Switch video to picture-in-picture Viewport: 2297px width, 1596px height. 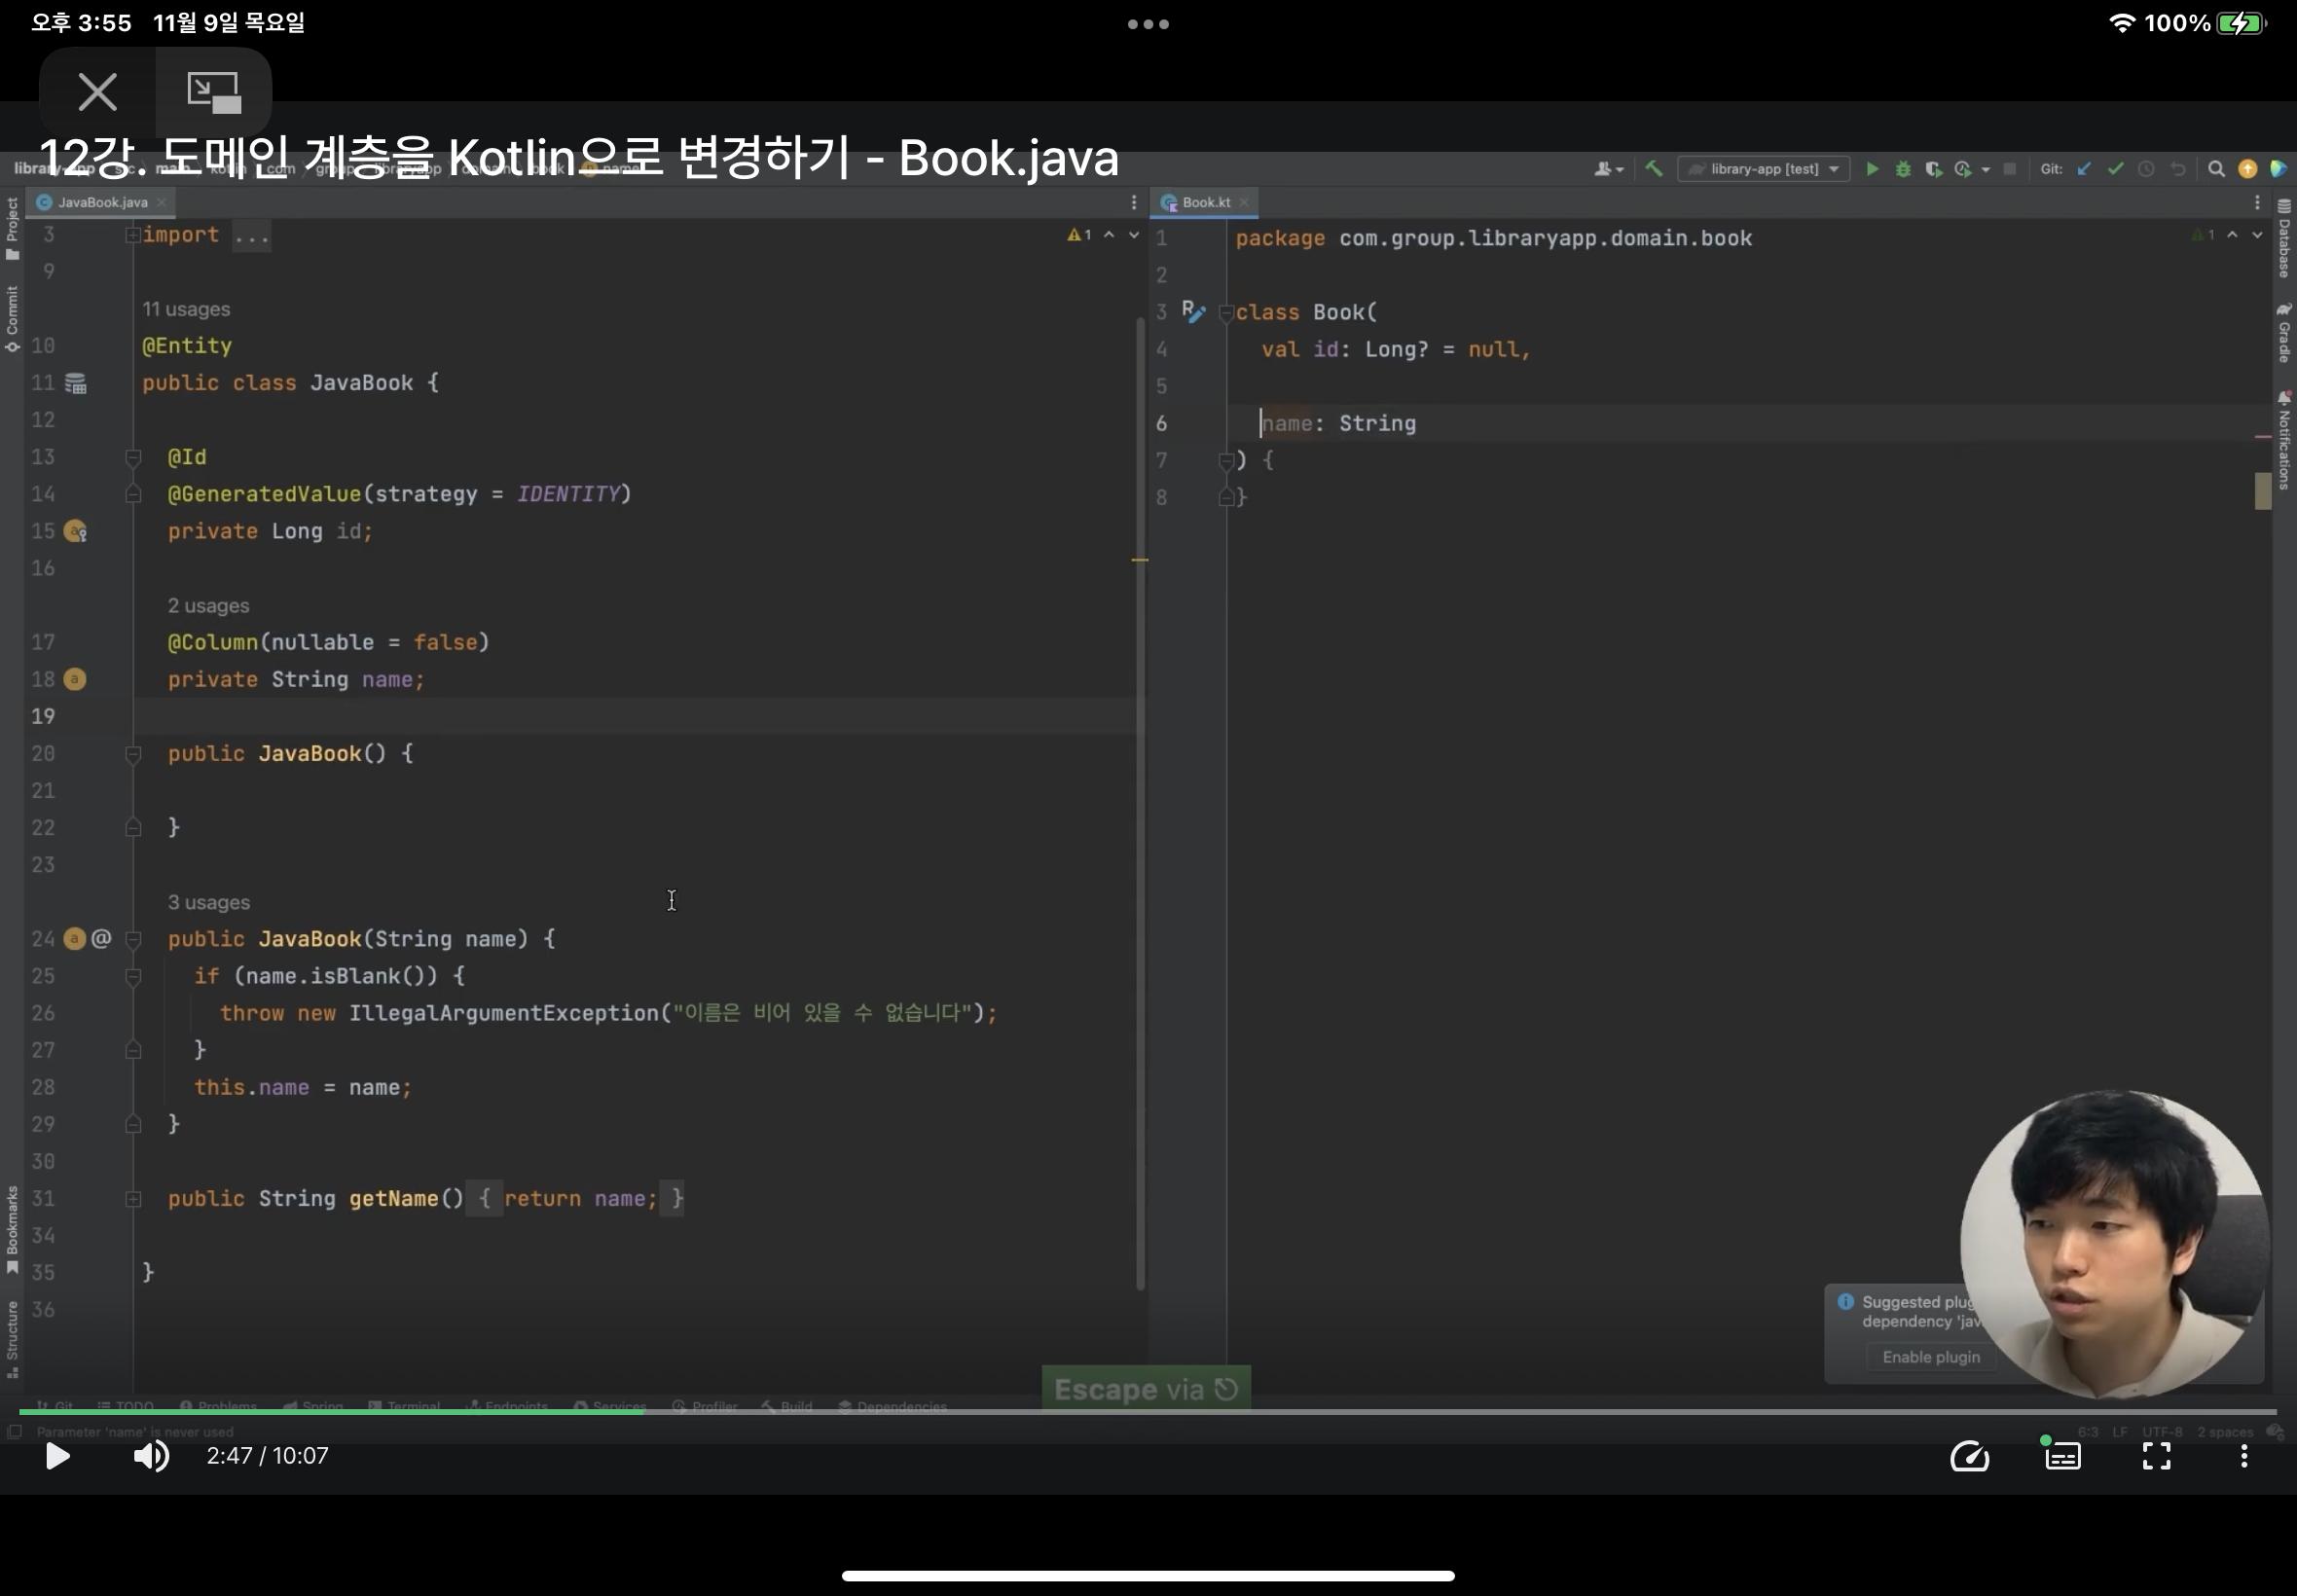tap(213, 92)
